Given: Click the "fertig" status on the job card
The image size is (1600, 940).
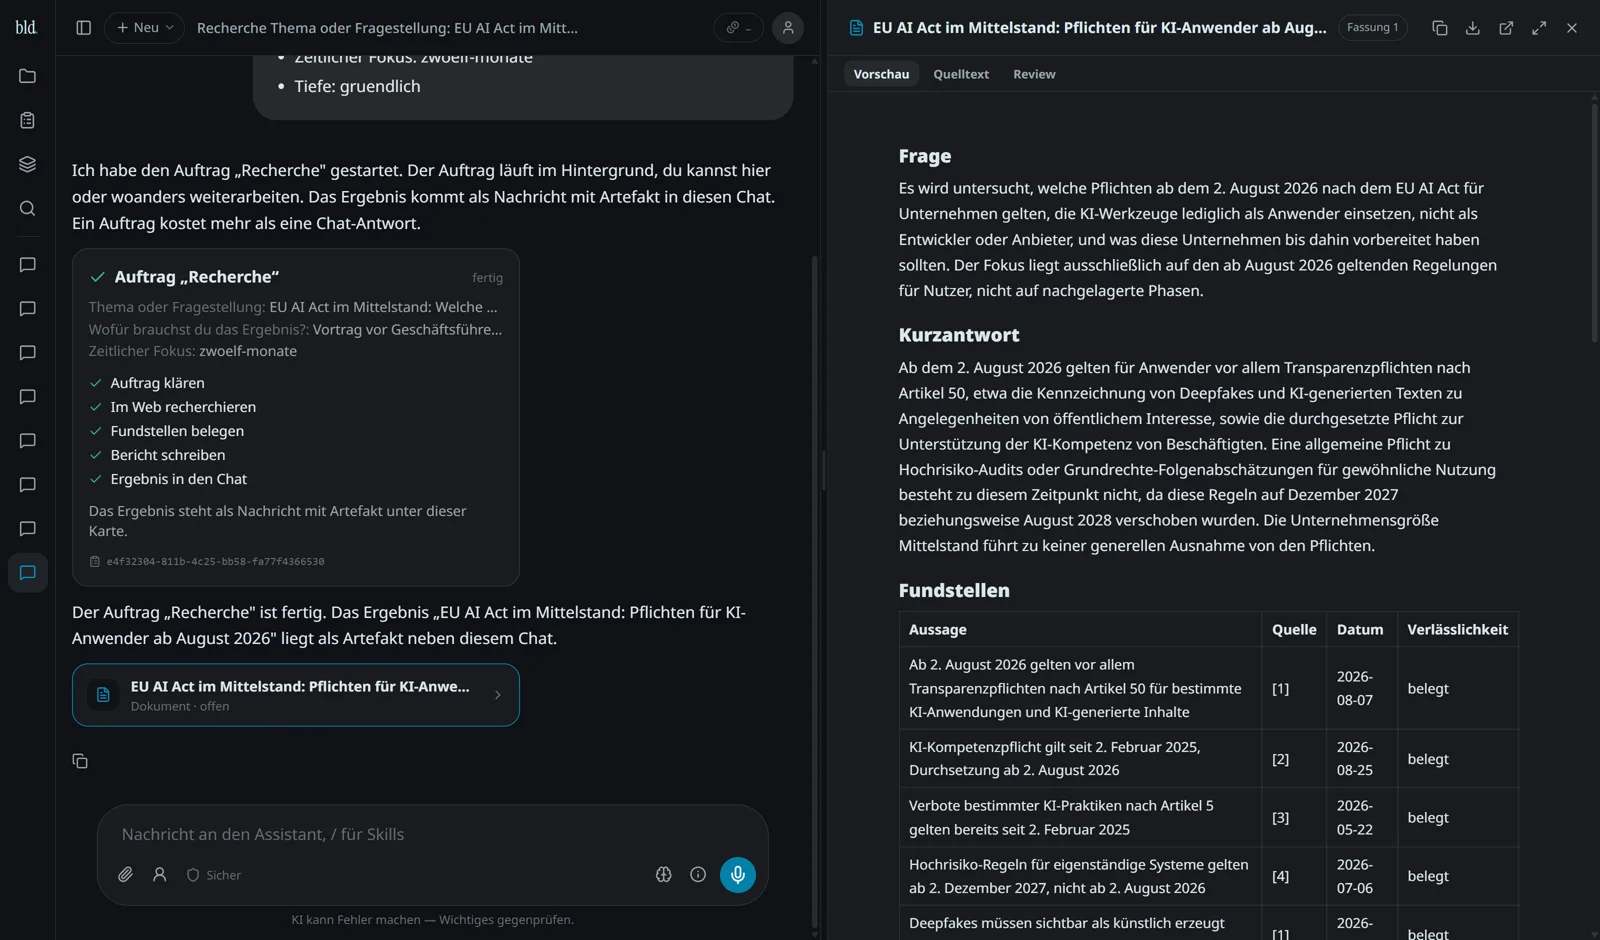Looking at the screenshot, I should pos(488,278).
